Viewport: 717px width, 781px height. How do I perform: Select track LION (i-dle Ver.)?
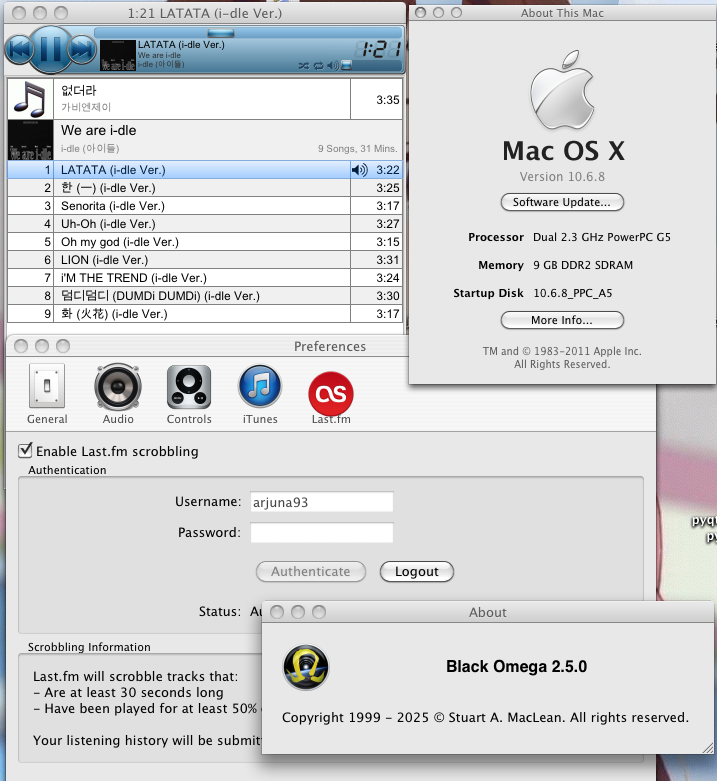point(205,260)
